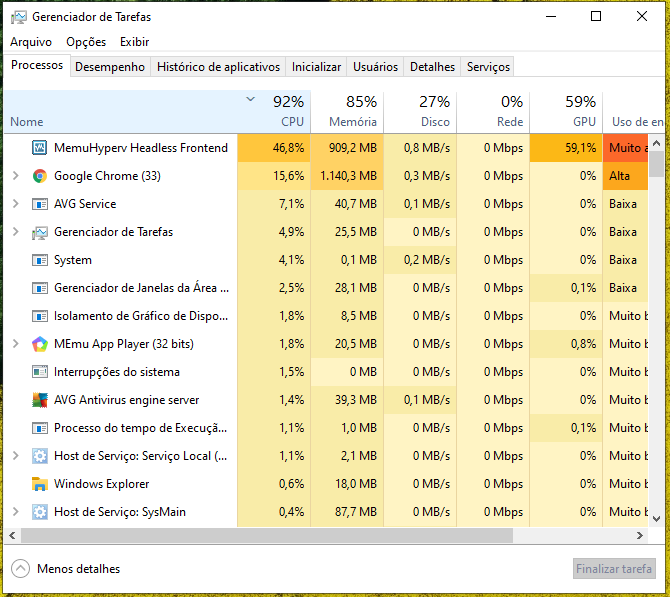The image size is (670, 597).
Task: Open the Opções menu
Action: point(86,42)
